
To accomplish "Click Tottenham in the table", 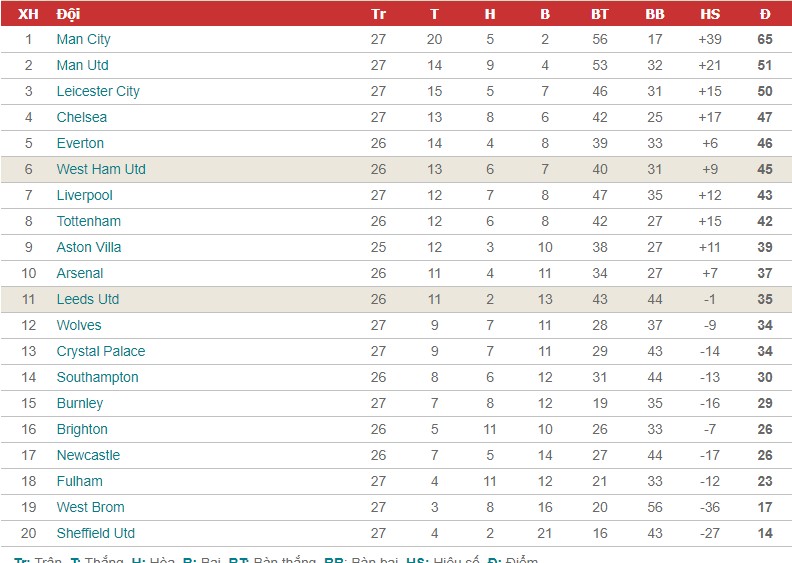I will click(89, 221).
